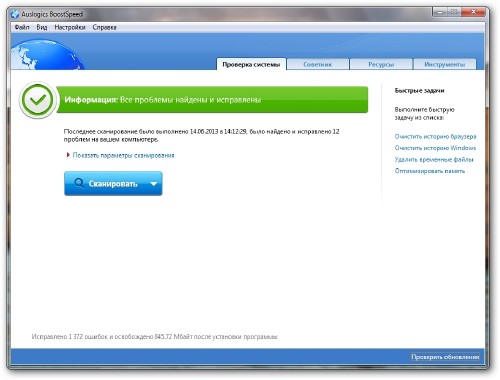Click the Быстрые задачи heading
This screenshot has height=380, width=500.
coord(419,90)
